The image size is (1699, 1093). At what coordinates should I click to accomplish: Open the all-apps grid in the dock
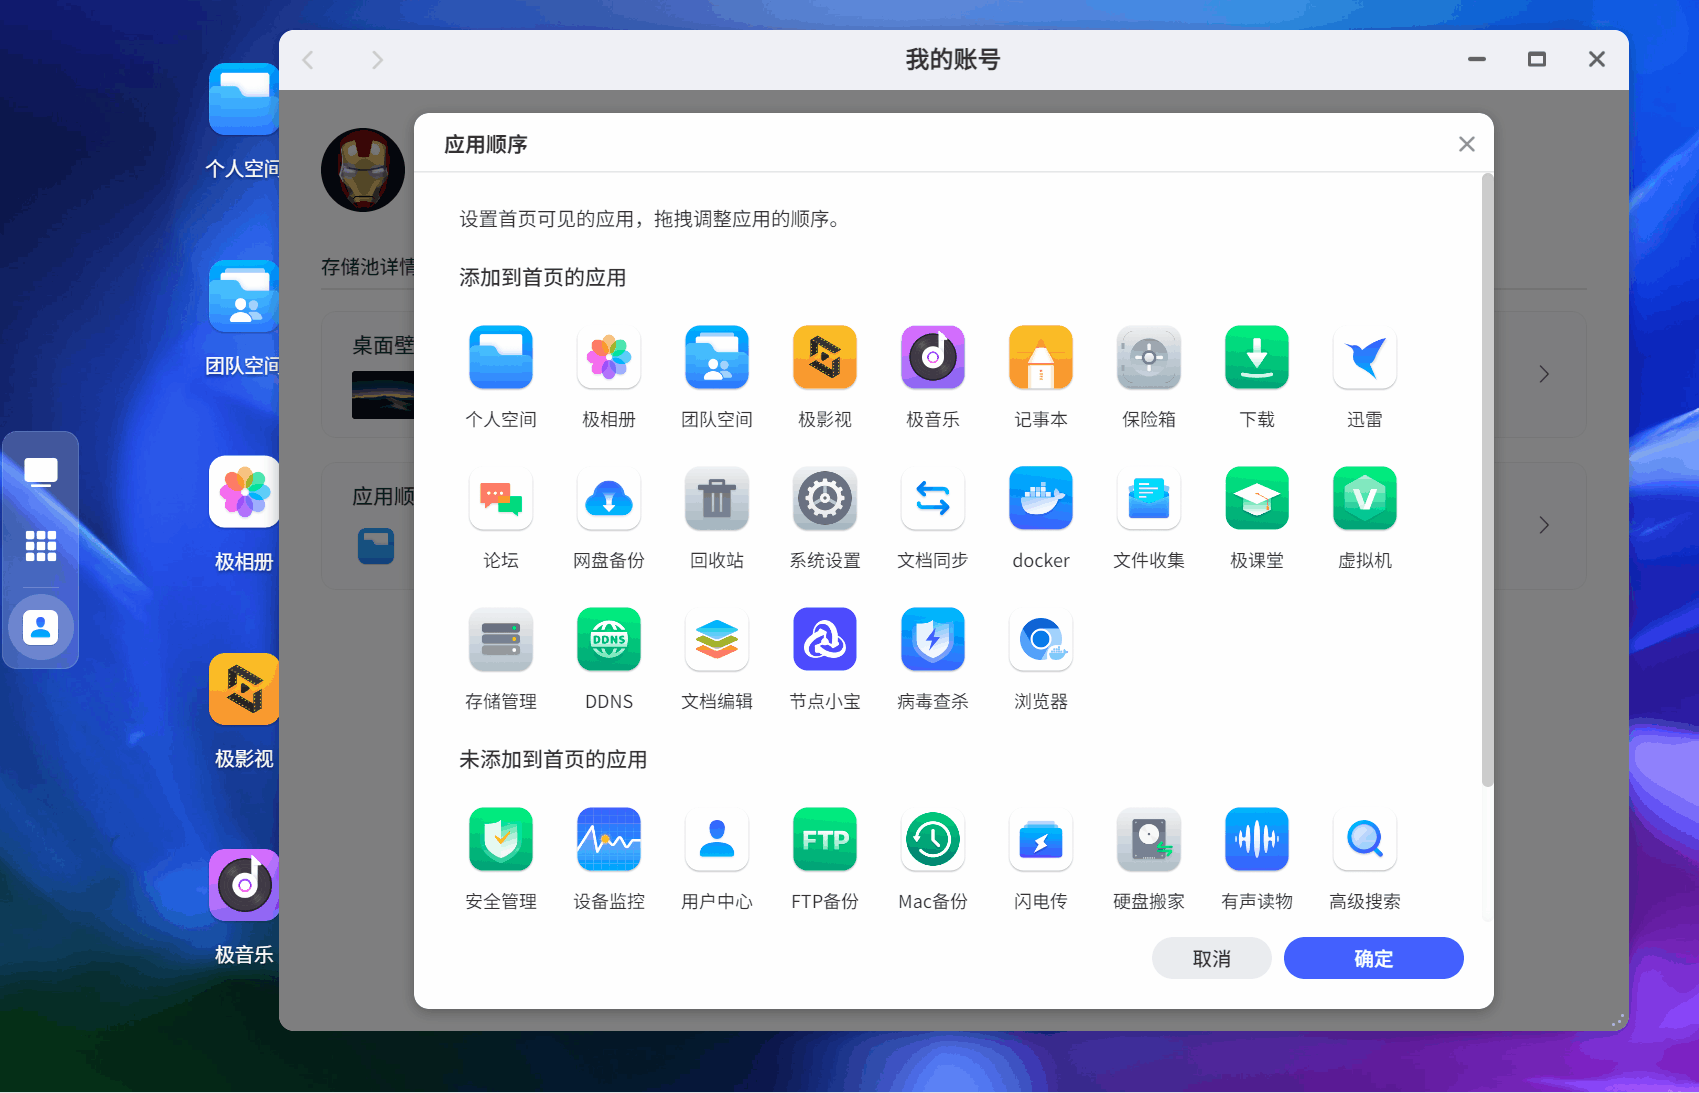[x=41, y=546]
